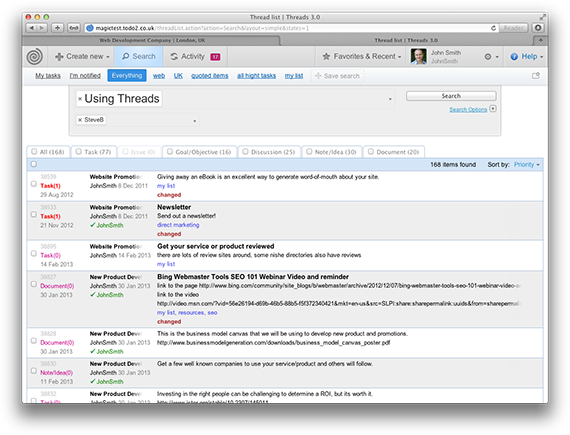Expand the Using Threads field dropdown
570x435 pixels.
pyautogui.click(x=390, y=99)
